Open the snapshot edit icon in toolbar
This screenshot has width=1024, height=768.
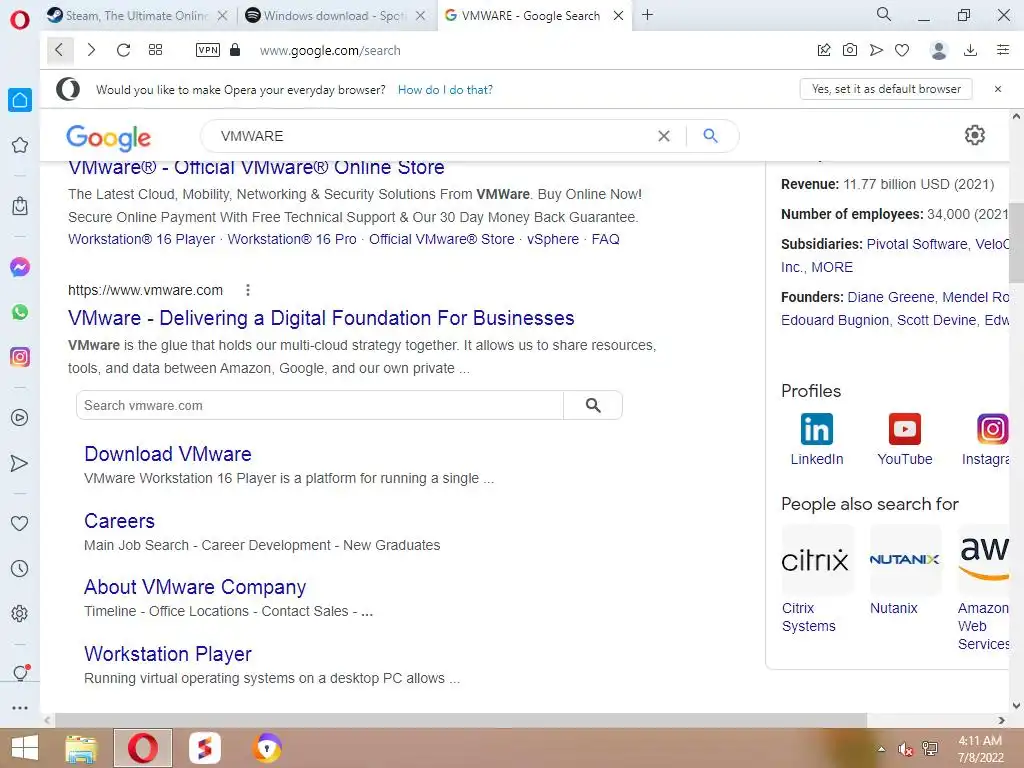824,50
